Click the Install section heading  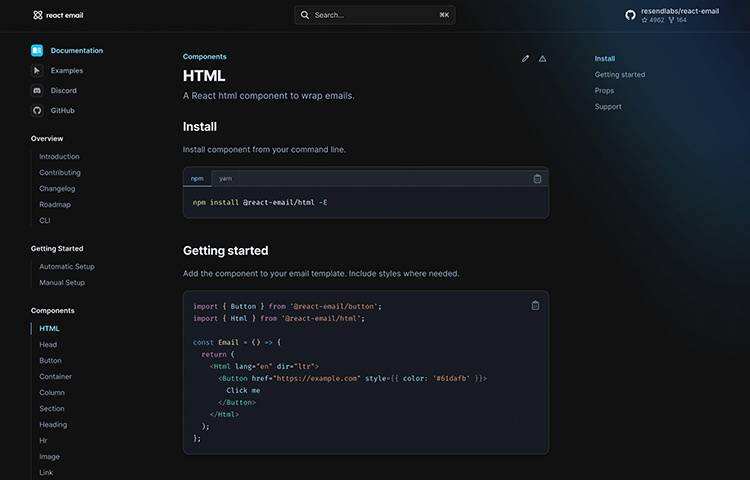coord(200,127)
